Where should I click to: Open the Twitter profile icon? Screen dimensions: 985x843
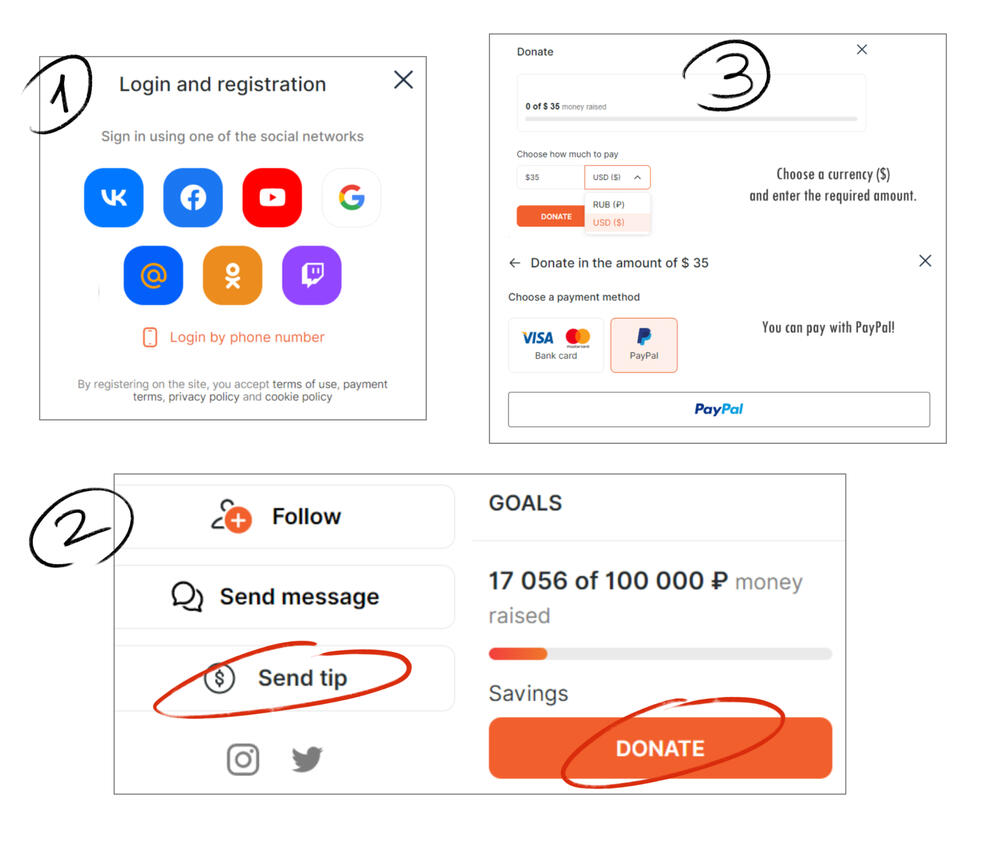coord(307,759)
